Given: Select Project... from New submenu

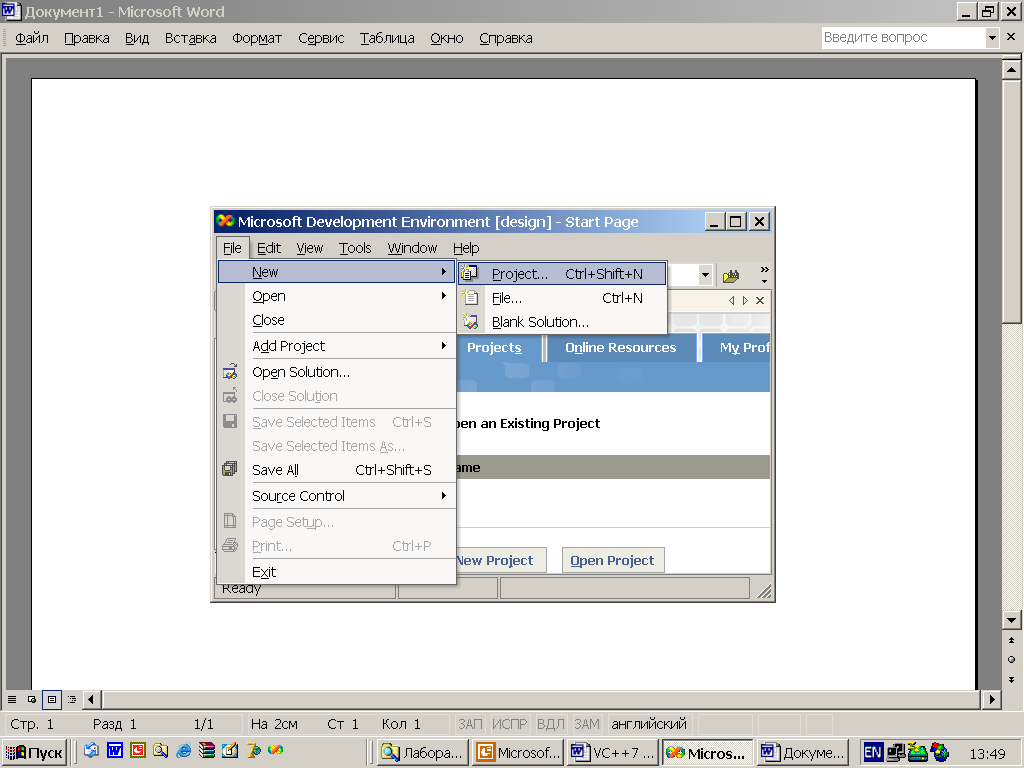Looking at the screenshot, I should (x=562, y=273).
